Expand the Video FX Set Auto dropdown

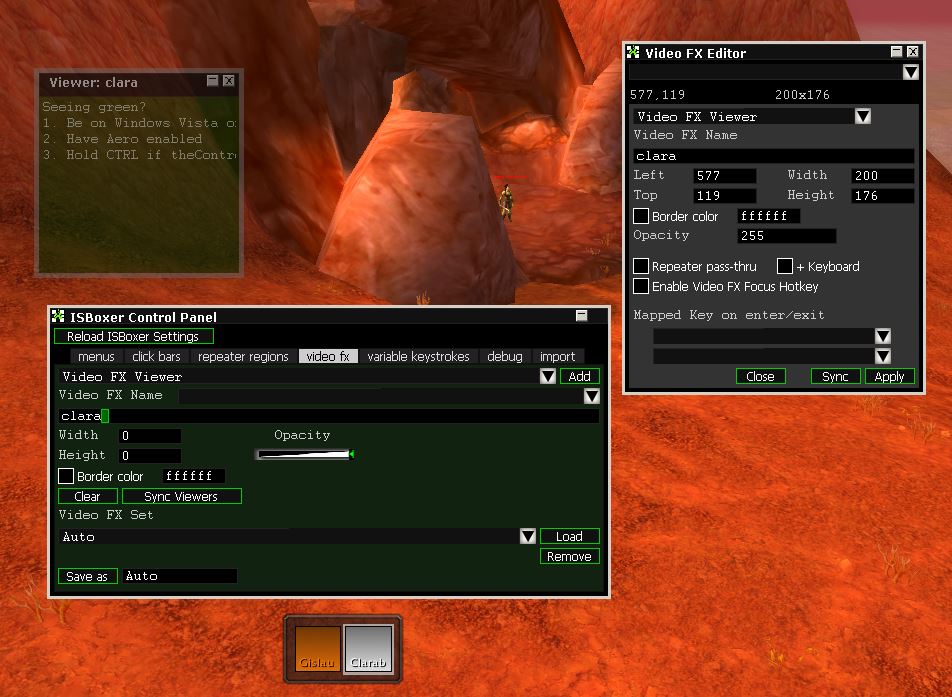click(528, 536)
